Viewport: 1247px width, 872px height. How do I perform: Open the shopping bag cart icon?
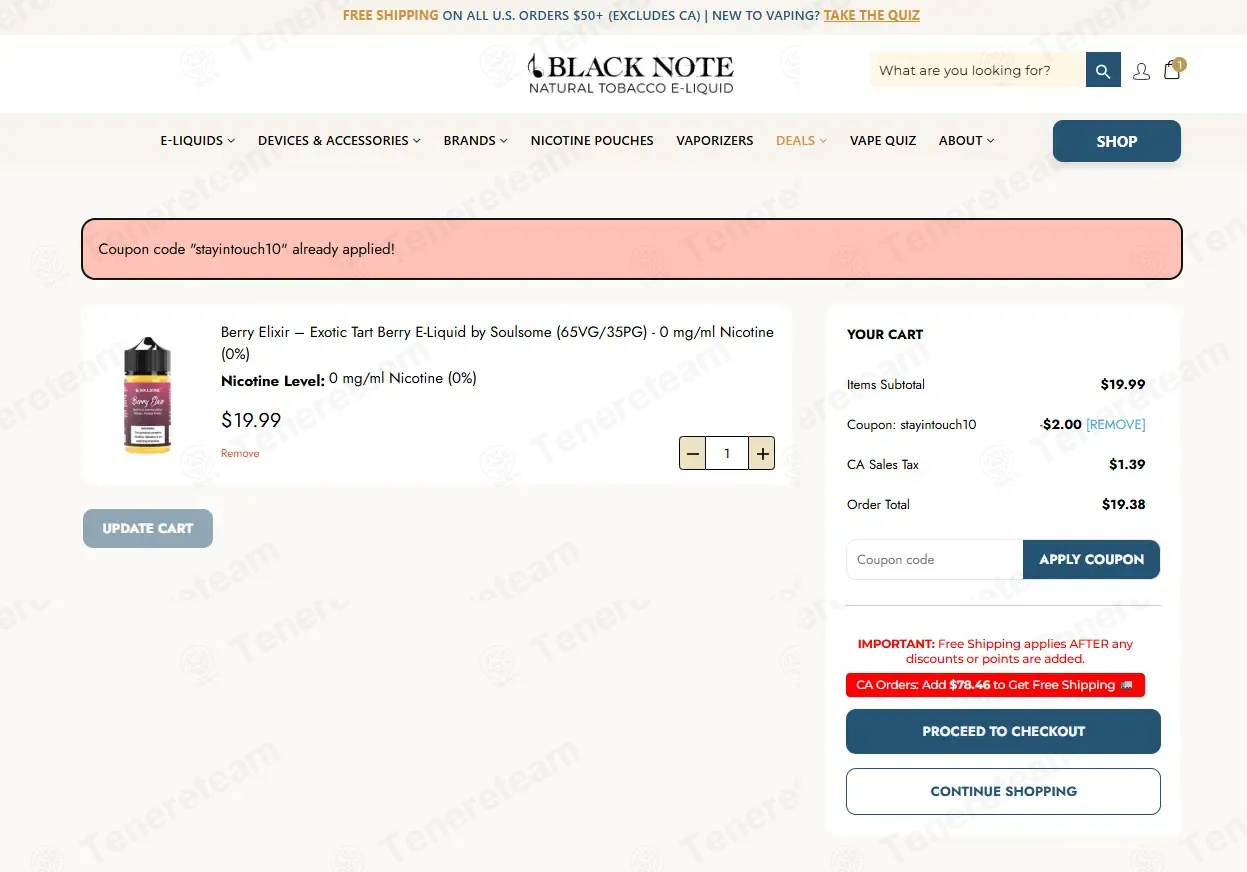point(1172,71)
